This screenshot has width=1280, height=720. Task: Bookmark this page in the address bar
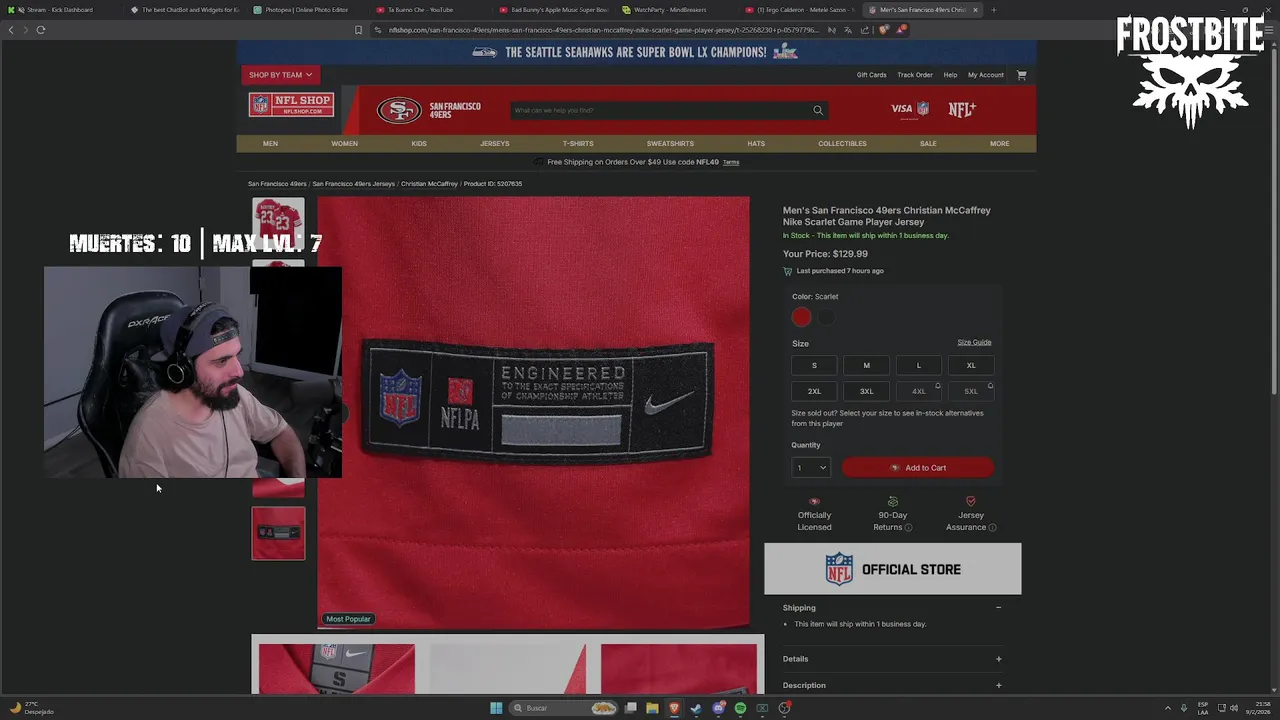tap(358, 29)
